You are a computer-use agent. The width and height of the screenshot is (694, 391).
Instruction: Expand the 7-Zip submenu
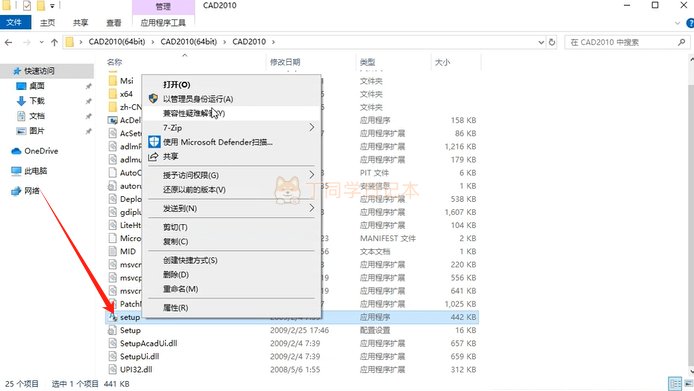click(233, 128)
